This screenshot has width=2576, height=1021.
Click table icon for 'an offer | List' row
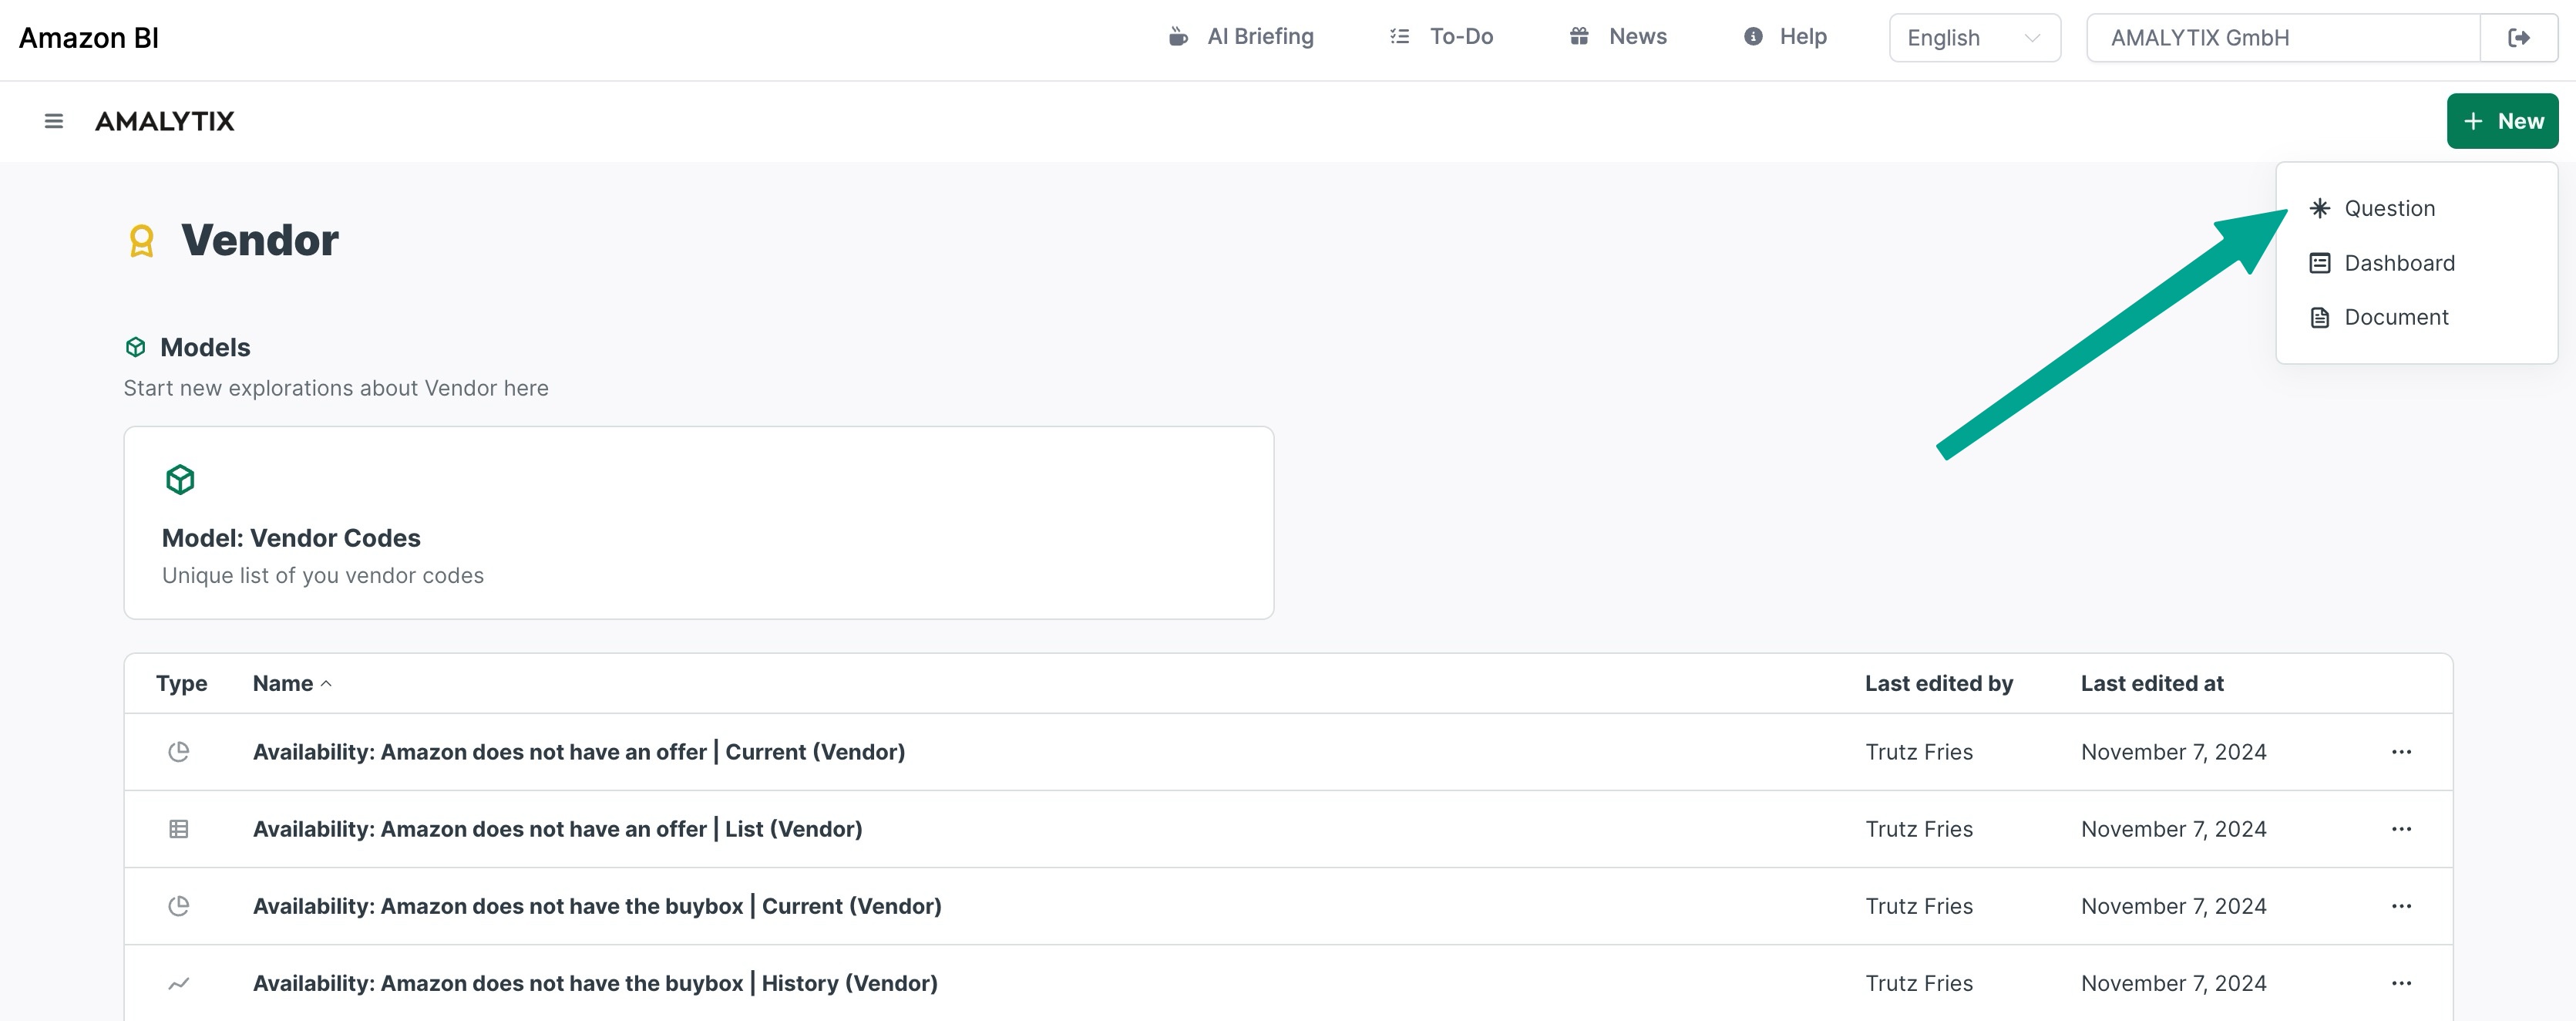[179, 829]
